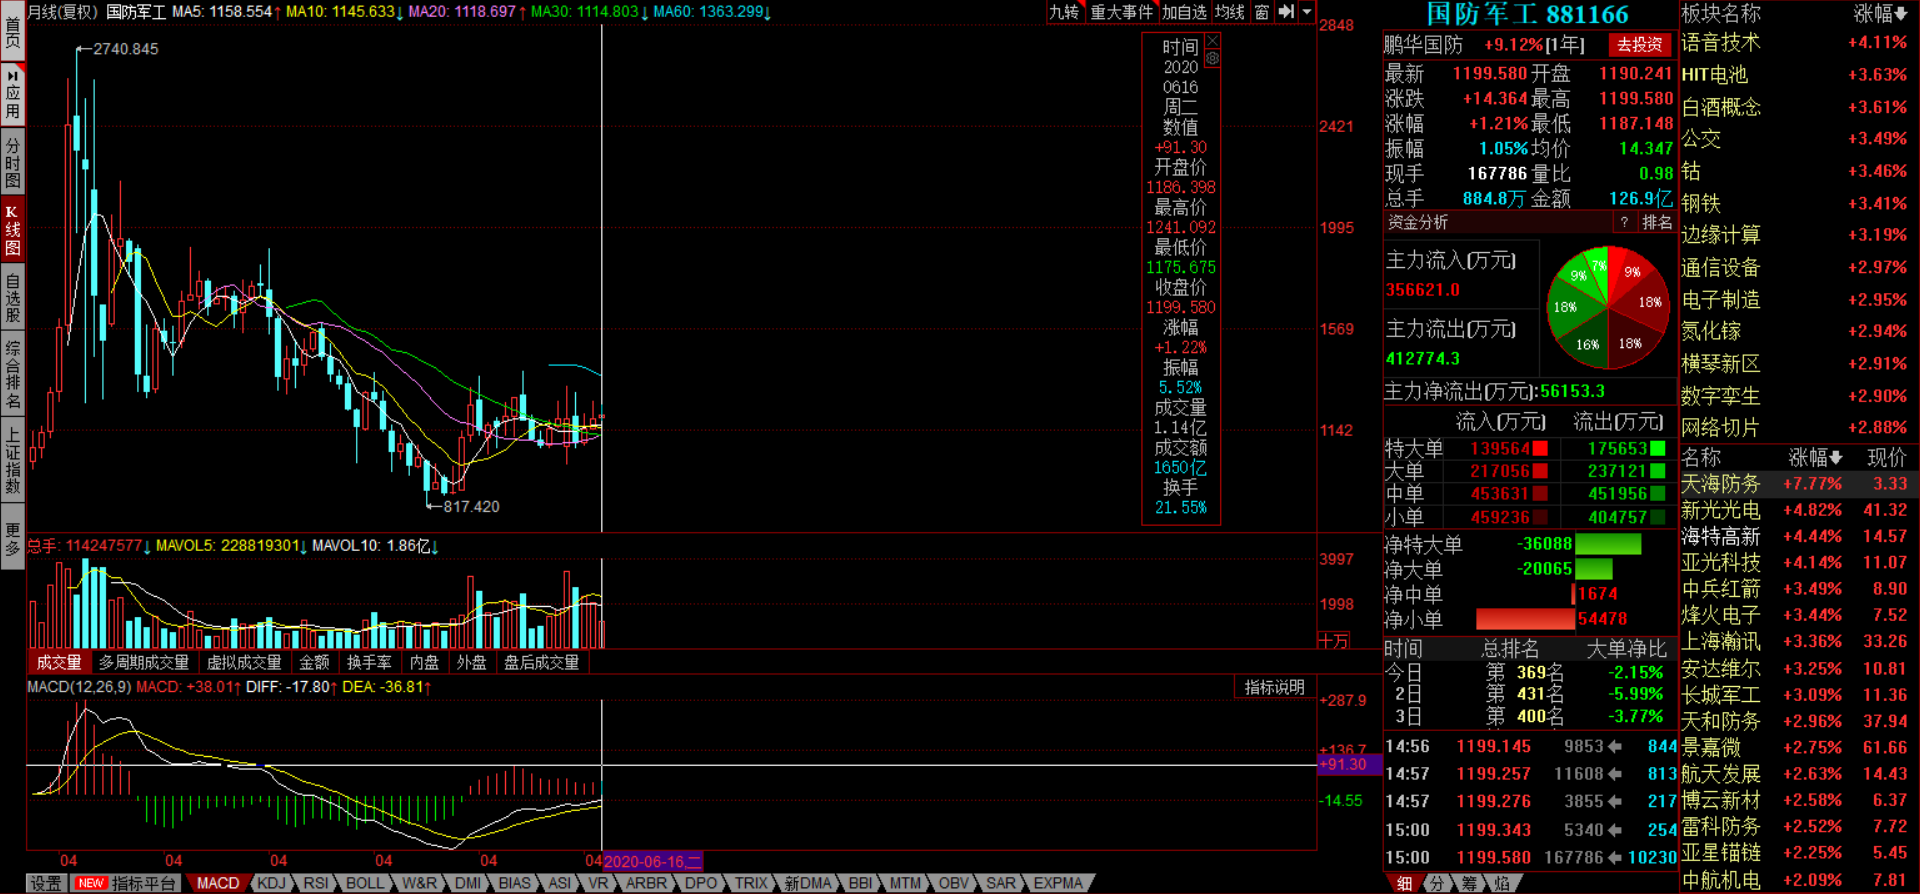Open 设置 settings at bottom left

coord(45,883)
